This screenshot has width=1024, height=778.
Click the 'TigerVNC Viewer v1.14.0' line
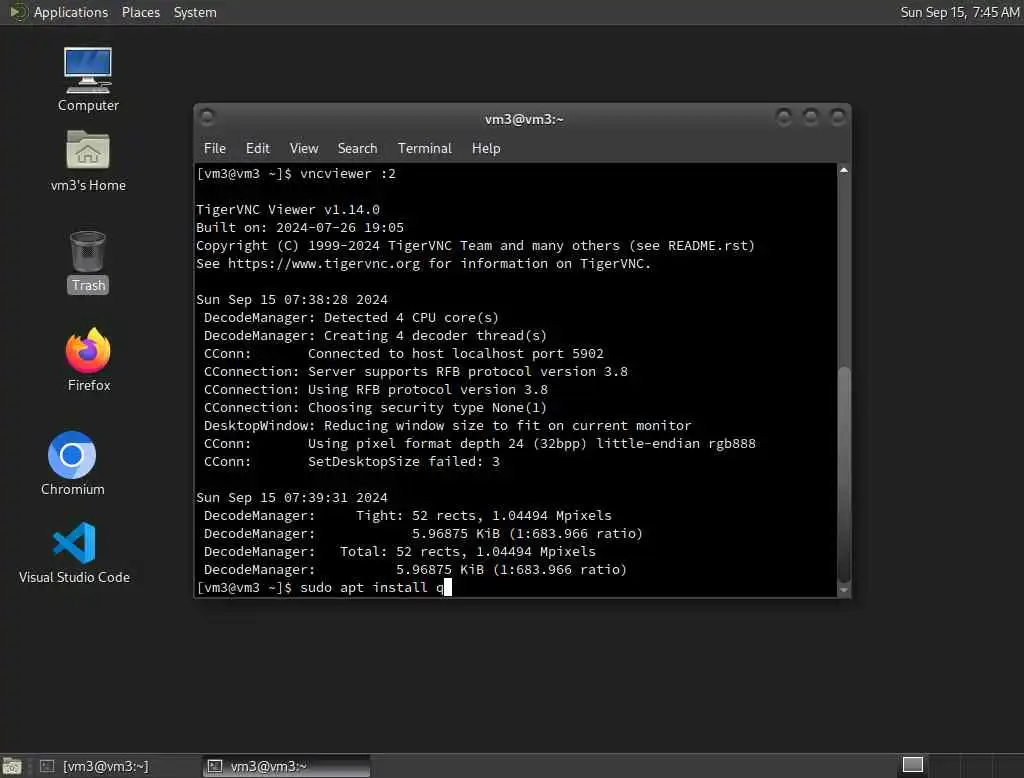[x=288, y=210]
